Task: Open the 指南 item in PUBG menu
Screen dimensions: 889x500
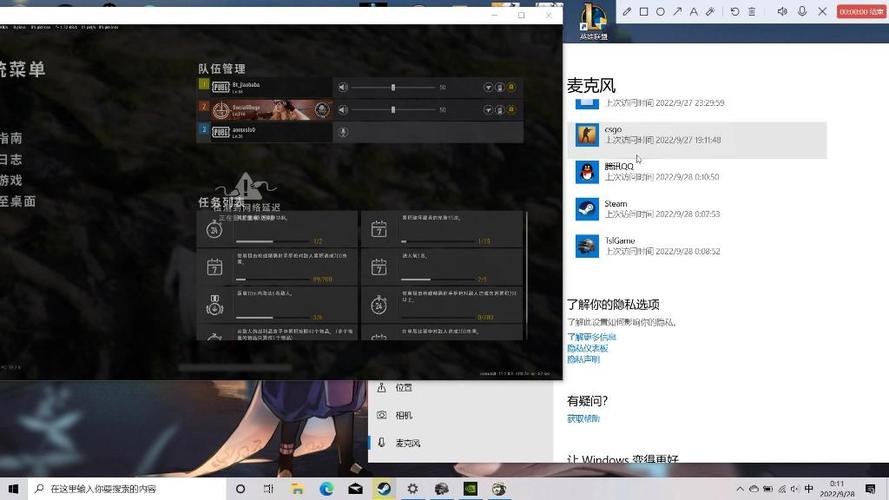Action: pos(11,138)
